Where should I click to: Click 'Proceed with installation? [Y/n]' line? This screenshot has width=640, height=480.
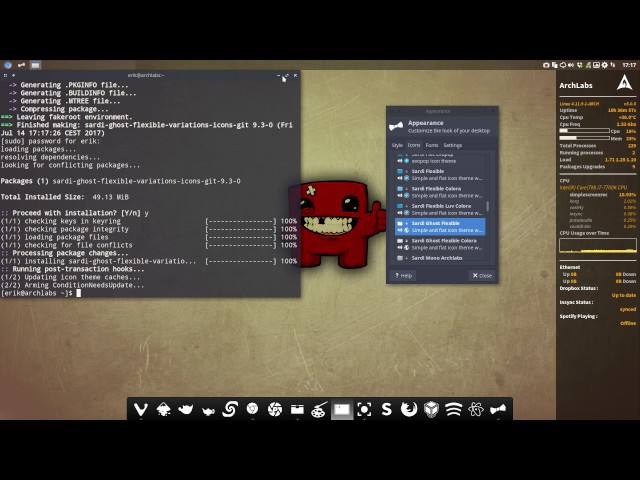click(x=75, y=213)
